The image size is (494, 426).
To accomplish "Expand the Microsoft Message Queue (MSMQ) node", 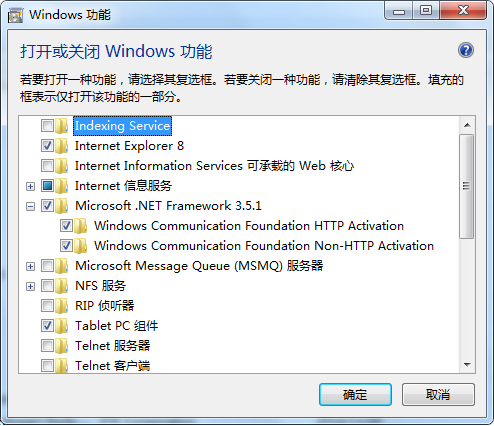I will tap(30, 266).
